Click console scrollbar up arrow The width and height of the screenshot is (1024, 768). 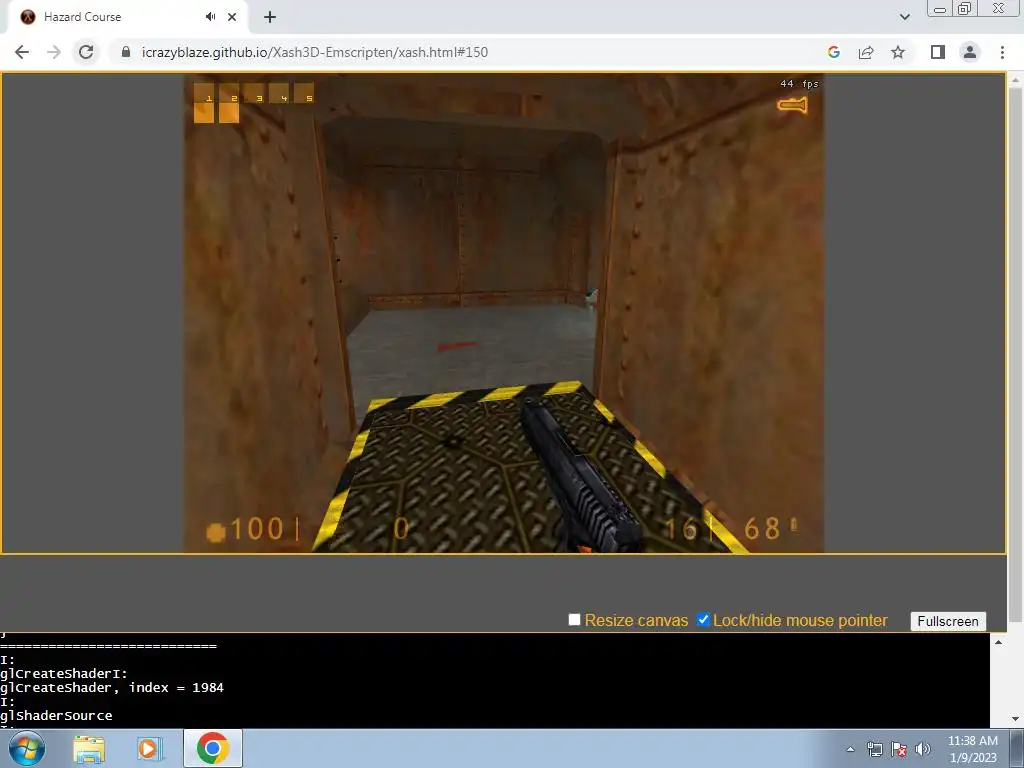[998, 642]
